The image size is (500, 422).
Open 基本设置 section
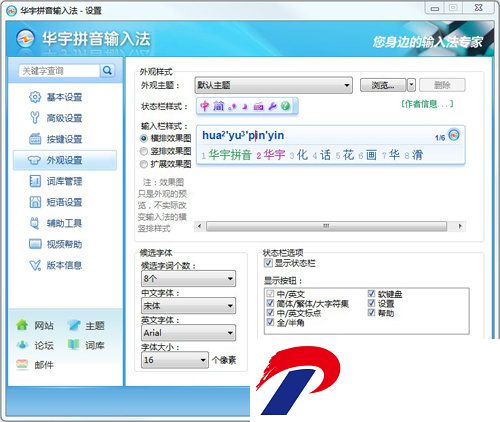tap(64, 97)
